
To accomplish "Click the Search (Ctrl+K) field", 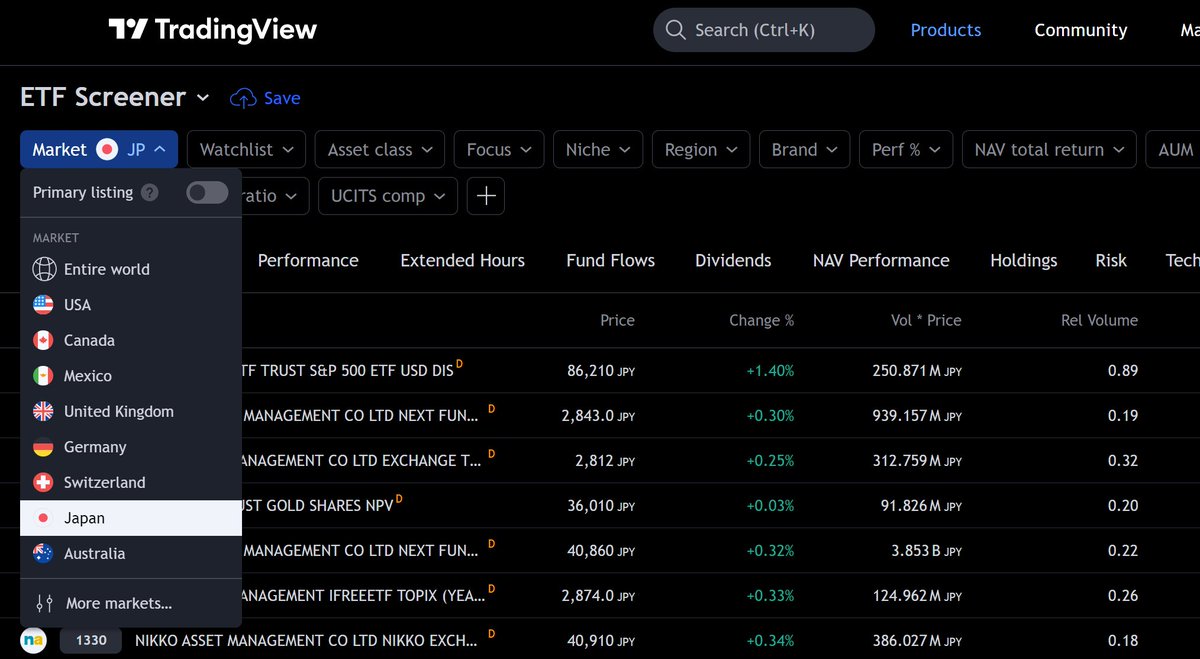I will pos(763,30).
